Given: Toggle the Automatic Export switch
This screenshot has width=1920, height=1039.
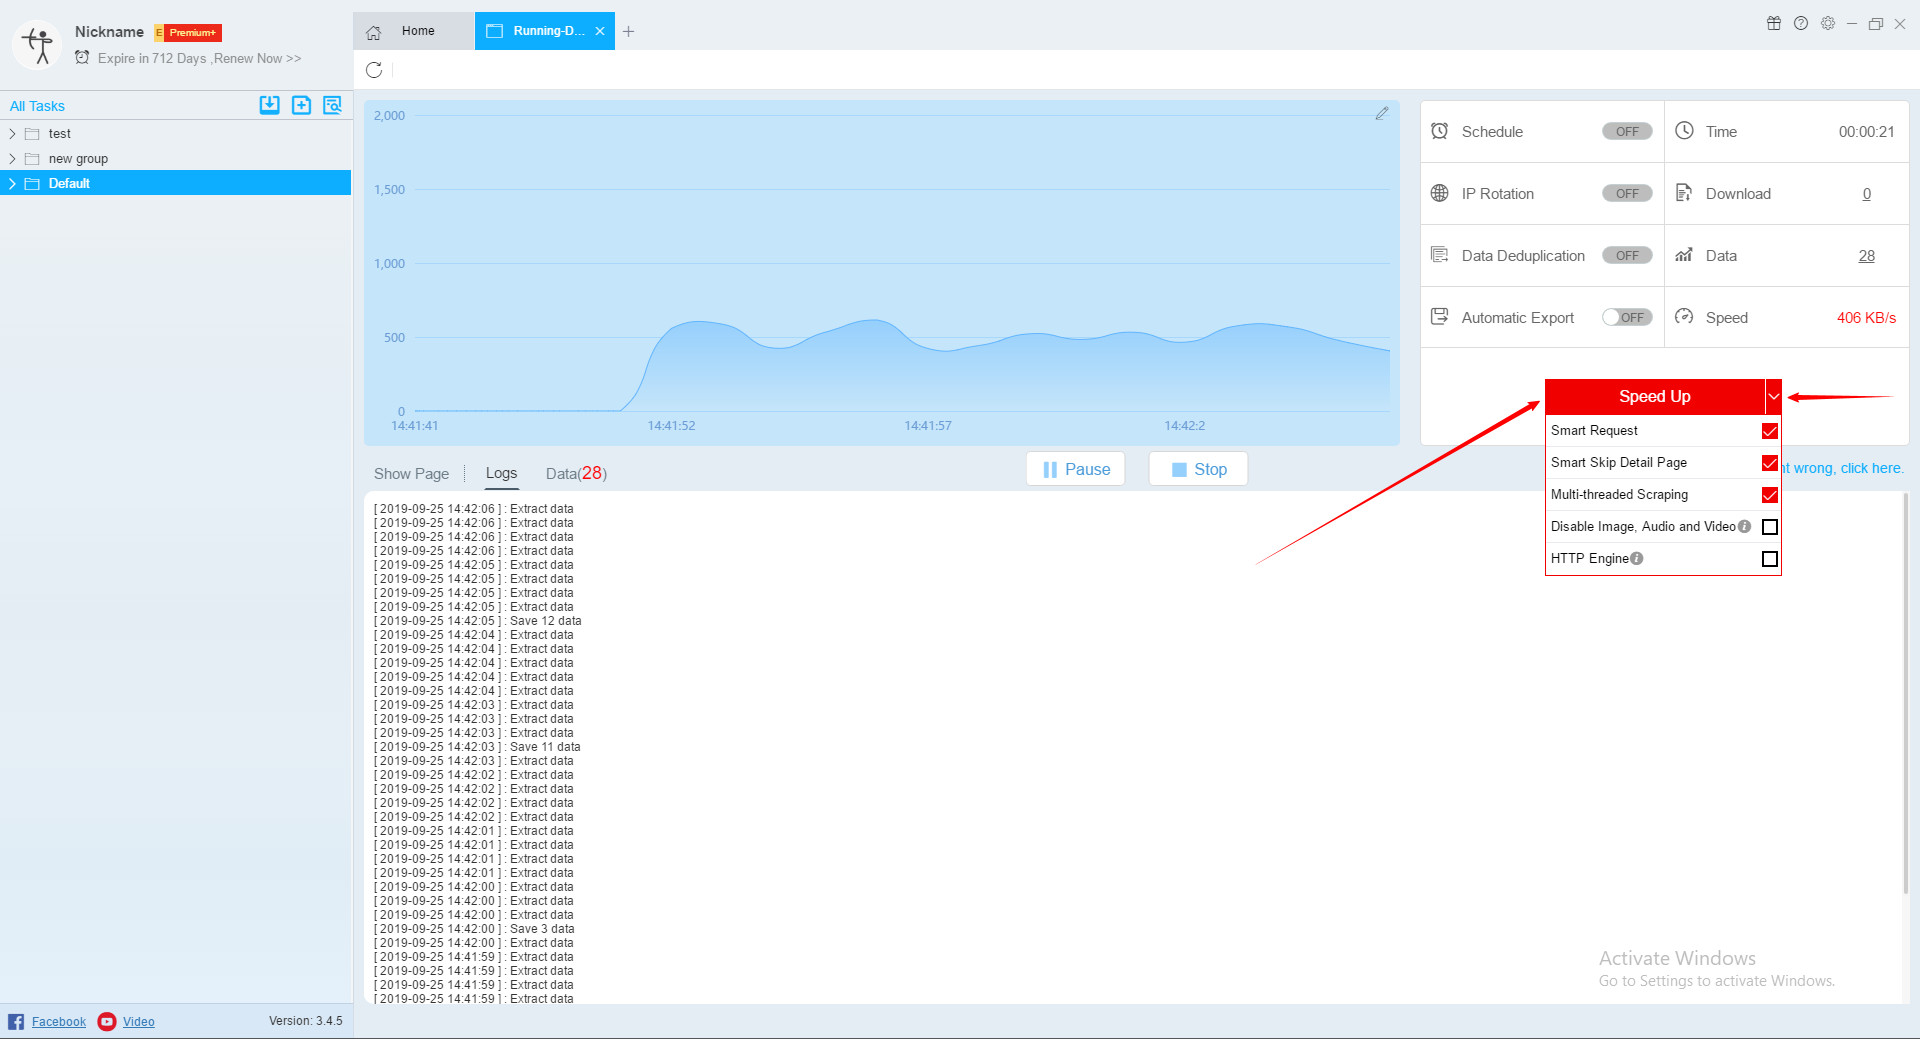Looking at the screenshot, I should coord(1627,317).
